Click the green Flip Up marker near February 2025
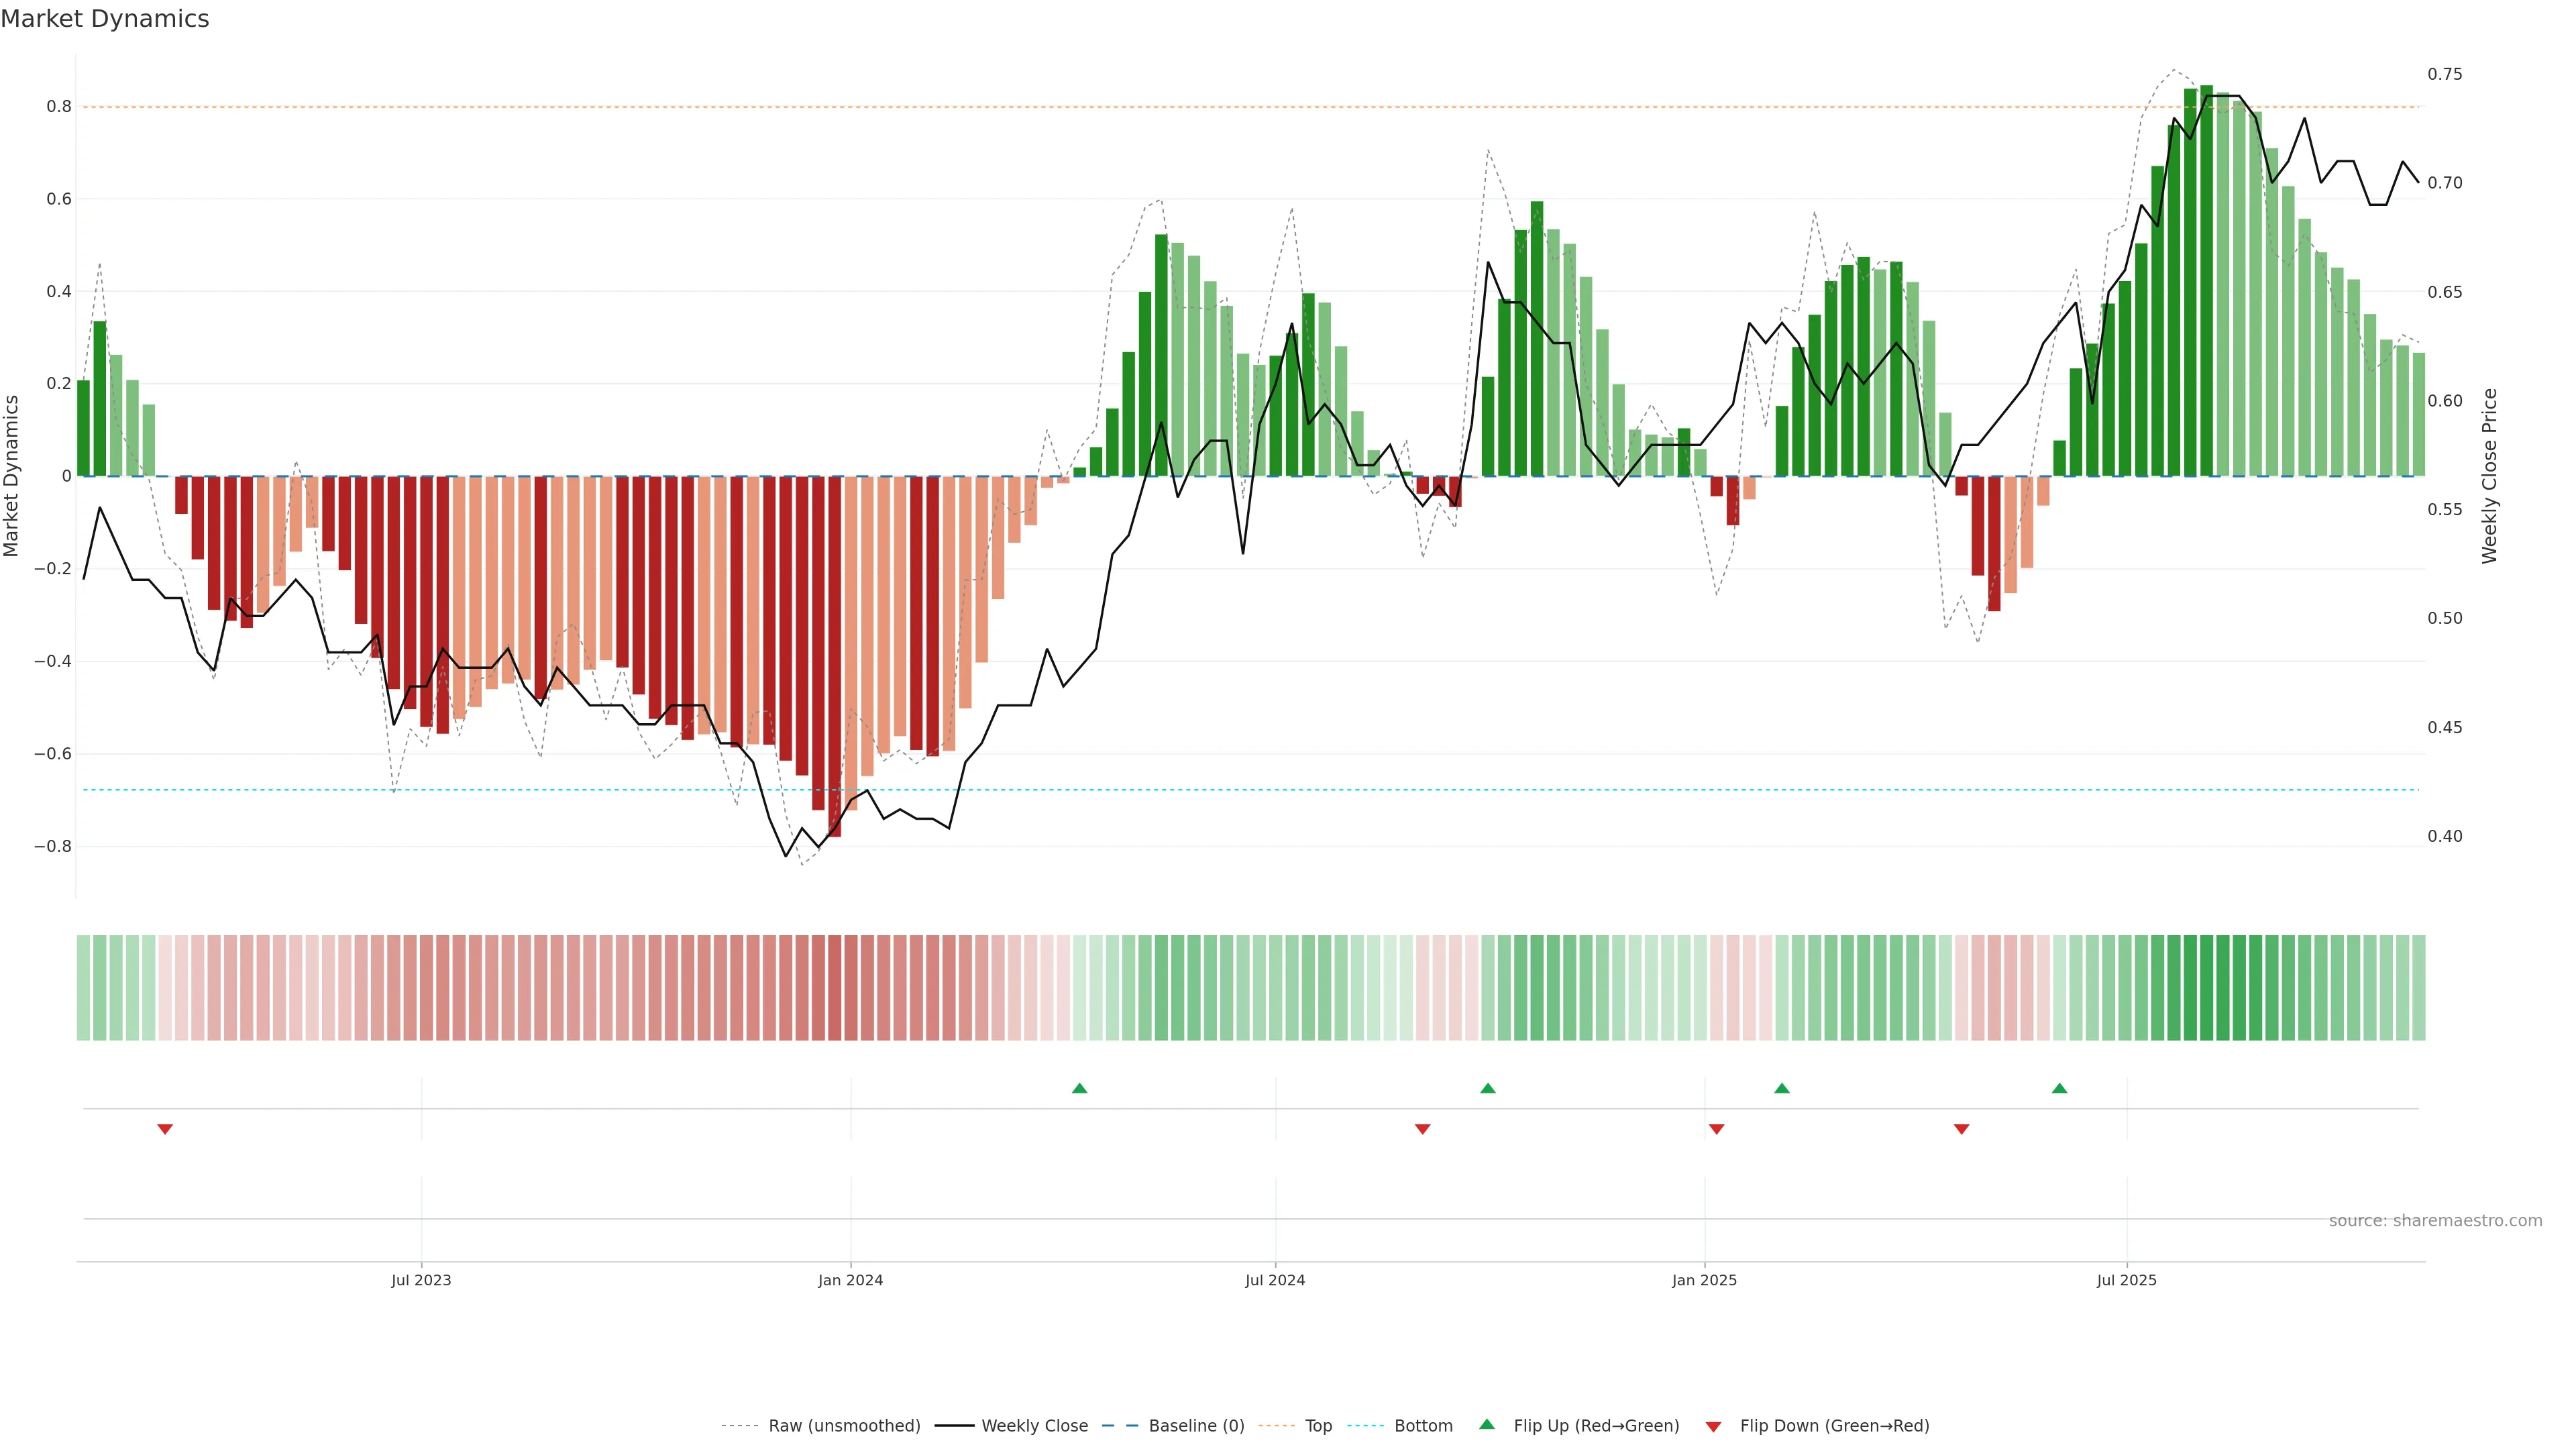 tap(1782, 1088)
